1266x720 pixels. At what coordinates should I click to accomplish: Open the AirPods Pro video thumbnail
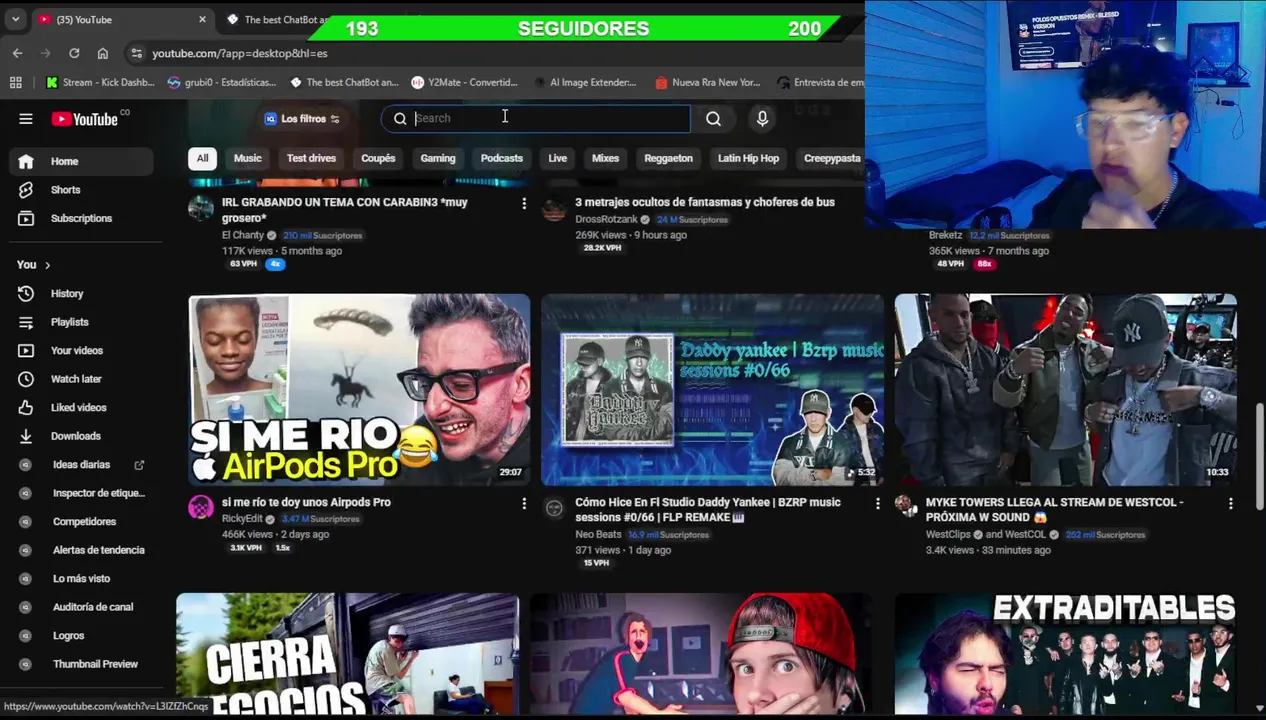[359, 389]
